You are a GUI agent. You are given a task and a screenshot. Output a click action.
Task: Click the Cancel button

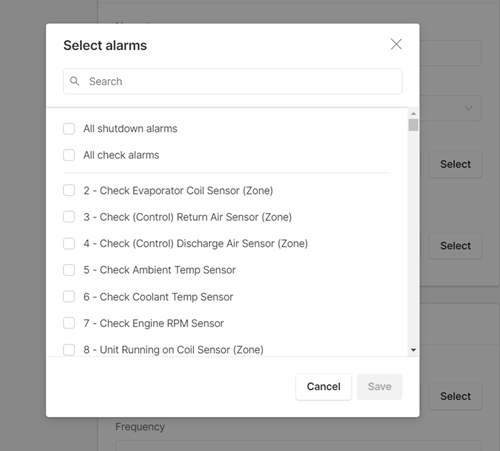(323, 387)
